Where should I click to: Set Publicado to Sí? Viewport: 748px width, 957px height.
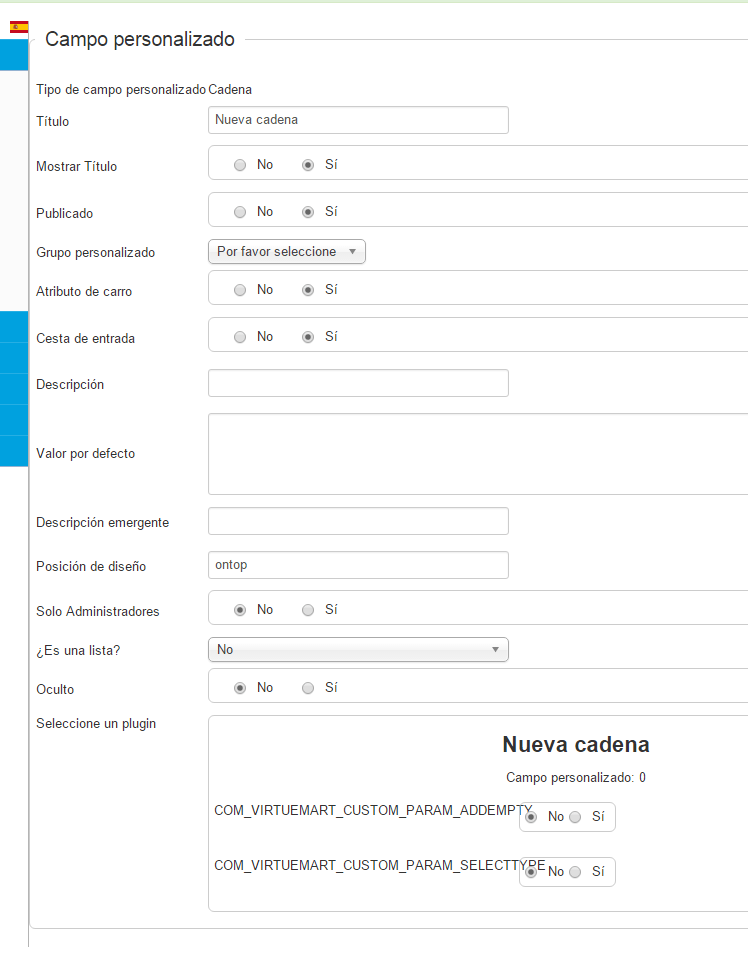tap(308, 212)
